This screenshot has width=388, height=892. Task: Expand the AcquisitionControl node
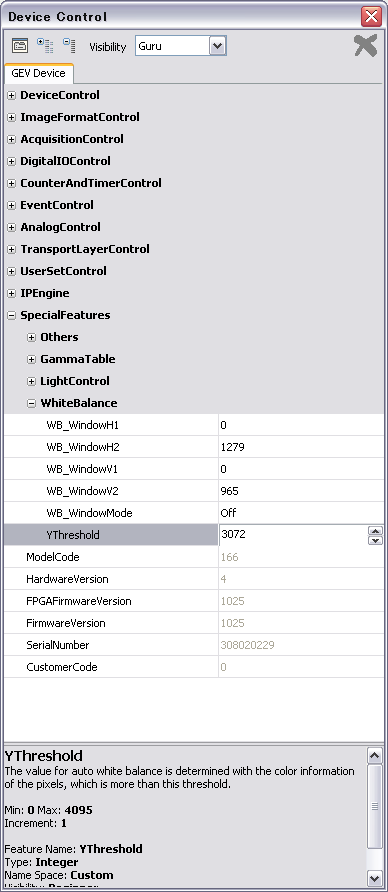pos(11,139)
